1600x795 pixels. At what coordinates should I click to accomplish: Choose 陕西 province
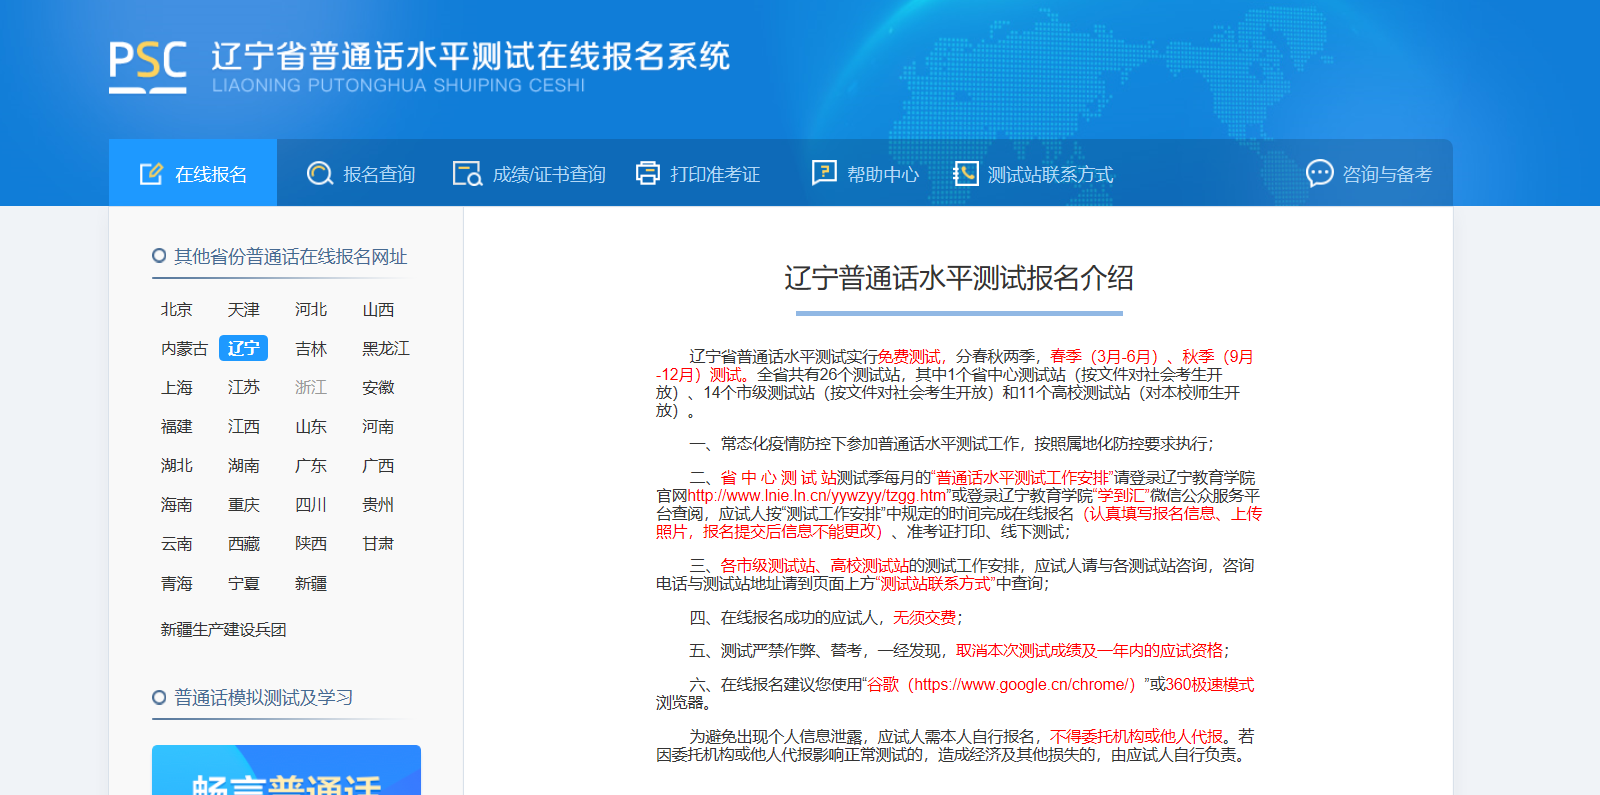tap(311, 544)
